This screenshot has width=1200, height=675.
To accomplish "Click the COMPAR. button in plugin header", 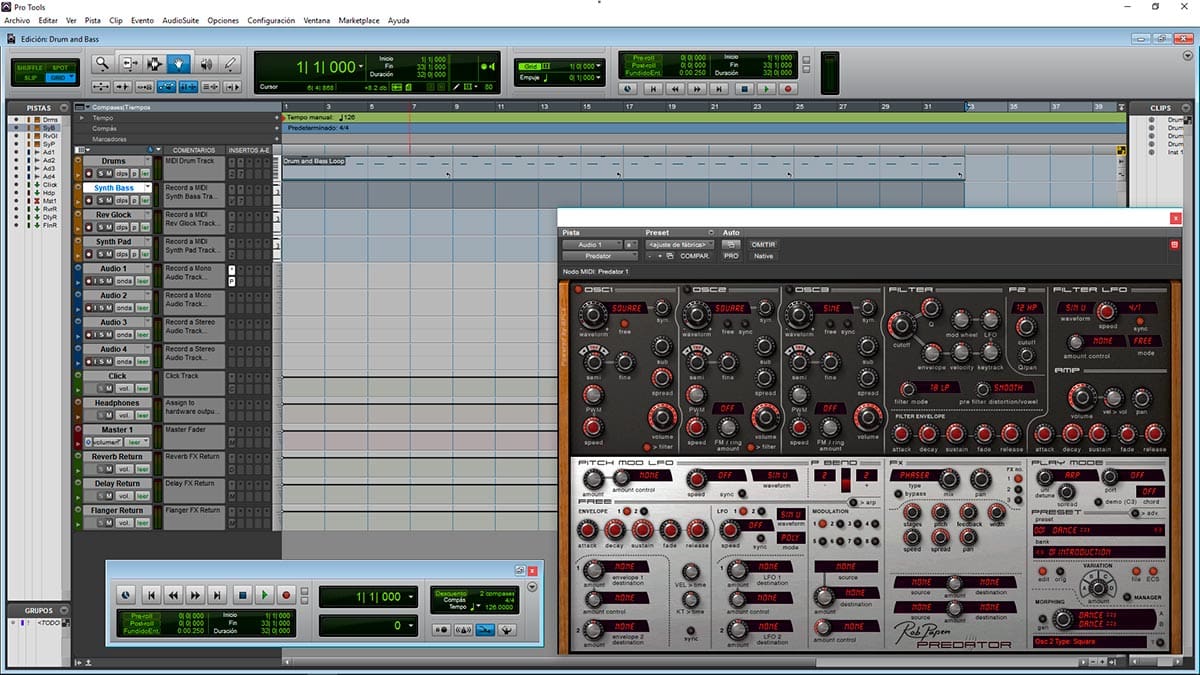I will coord(695,256).
